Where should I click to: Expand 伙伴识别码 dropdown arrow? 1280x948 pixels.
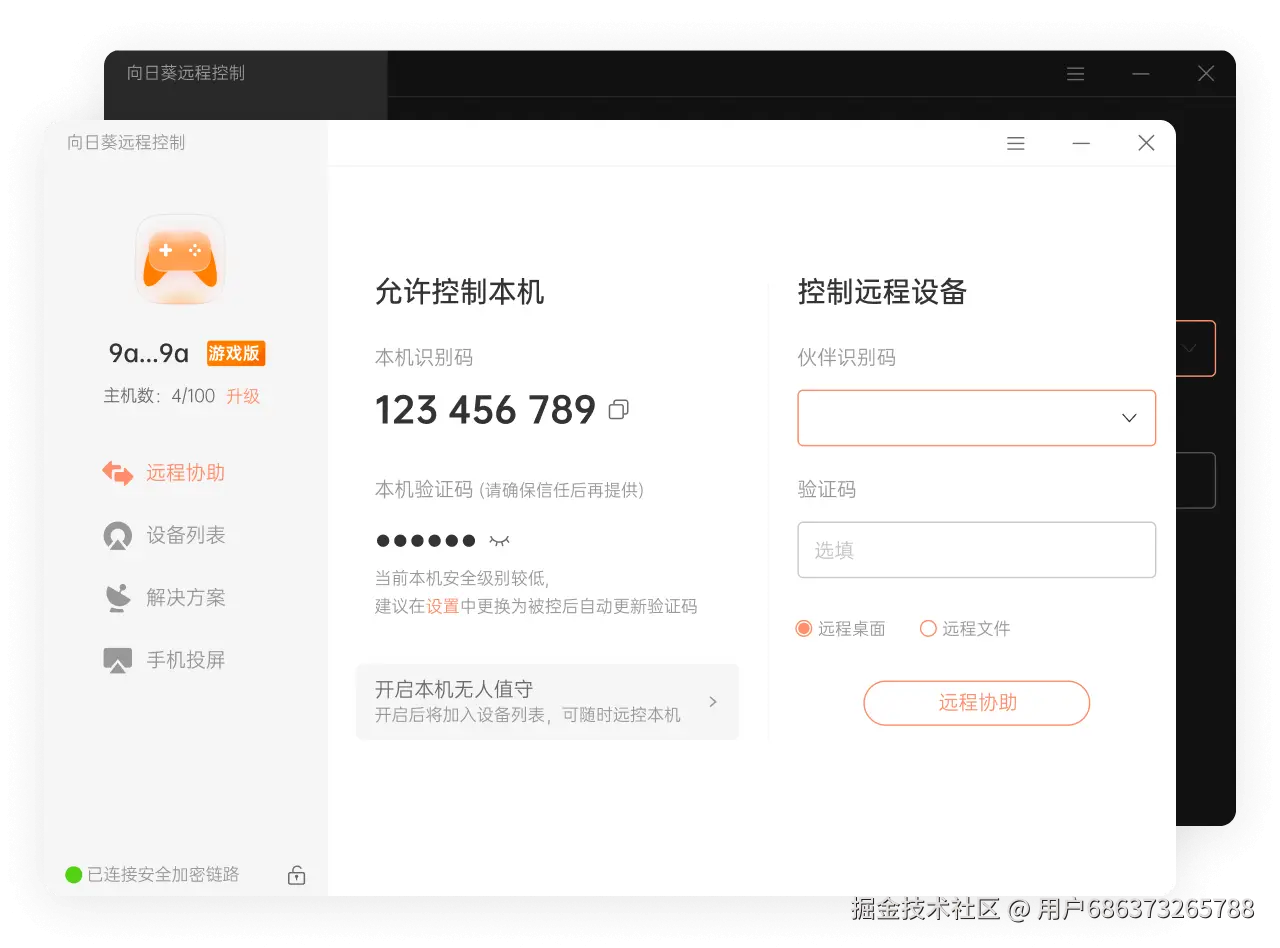click(x=1129, y=418)
